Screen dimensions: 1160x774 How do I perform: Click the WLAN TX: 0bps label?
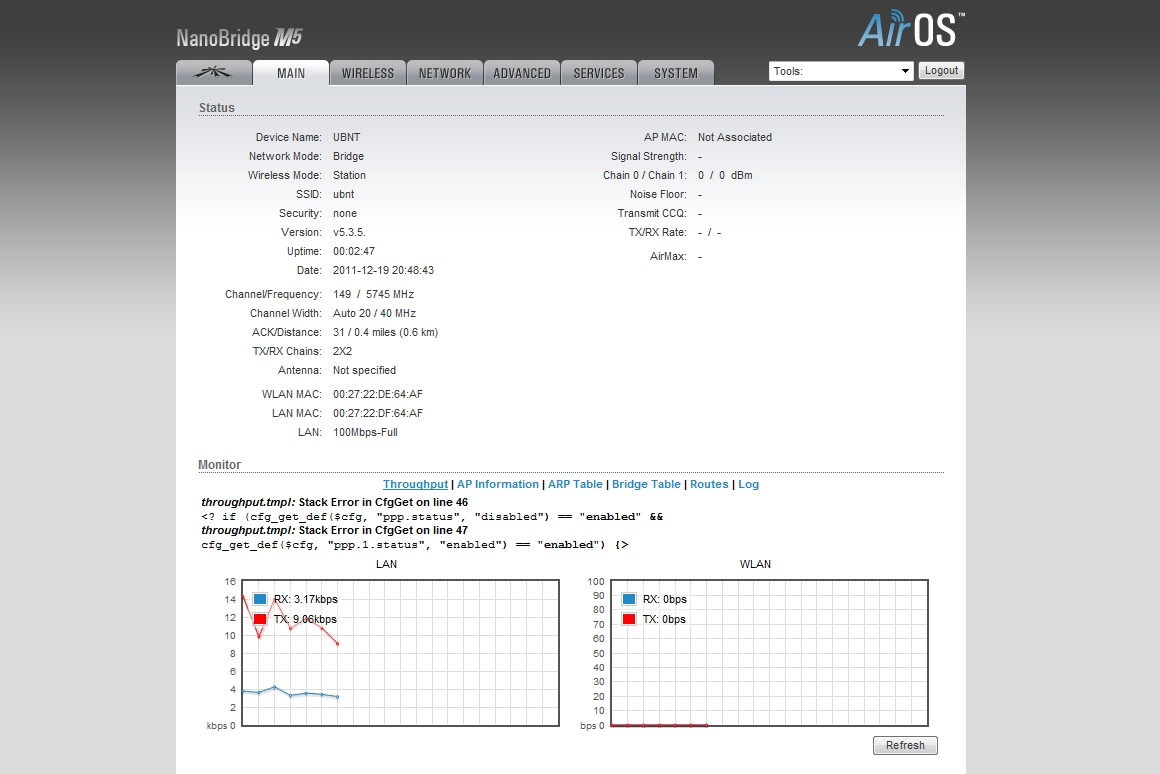pyautogui.click(x=664, y=619)
